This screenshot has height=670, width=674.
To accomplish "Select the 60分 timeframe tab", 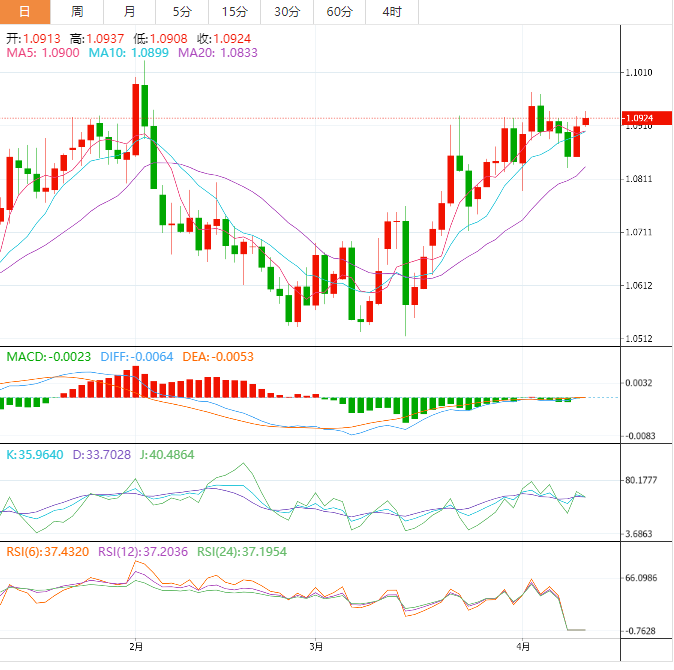I will pyautogui.click(x=339, y=12).
